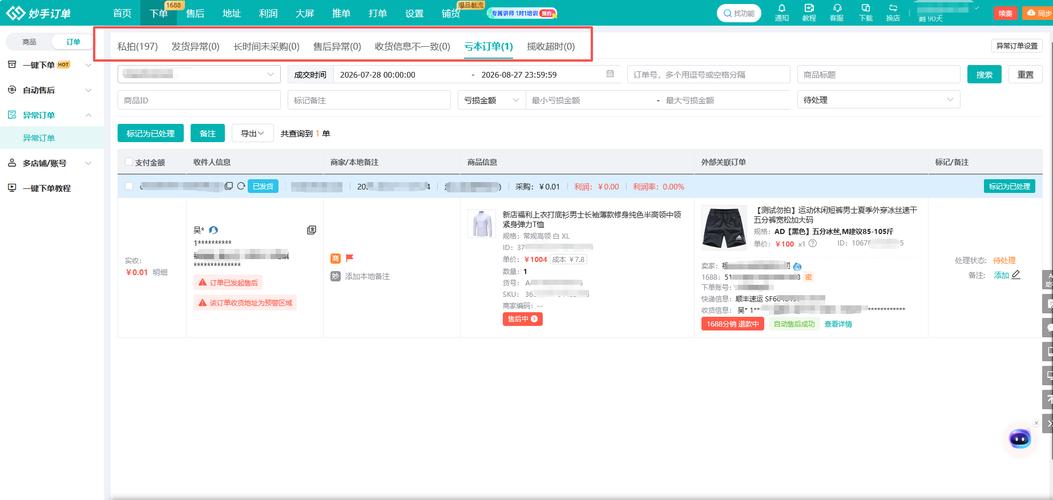Viewport: 1053px width, 500px height.
Task: Switch to the 商品 toggle
Action: (29, 42)
